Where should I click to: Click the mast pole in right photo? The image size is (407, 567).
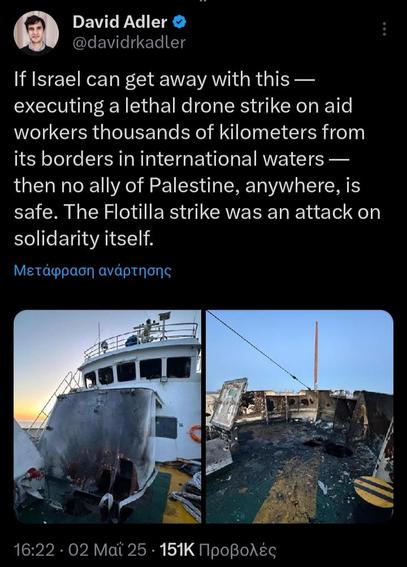point(316,355)
